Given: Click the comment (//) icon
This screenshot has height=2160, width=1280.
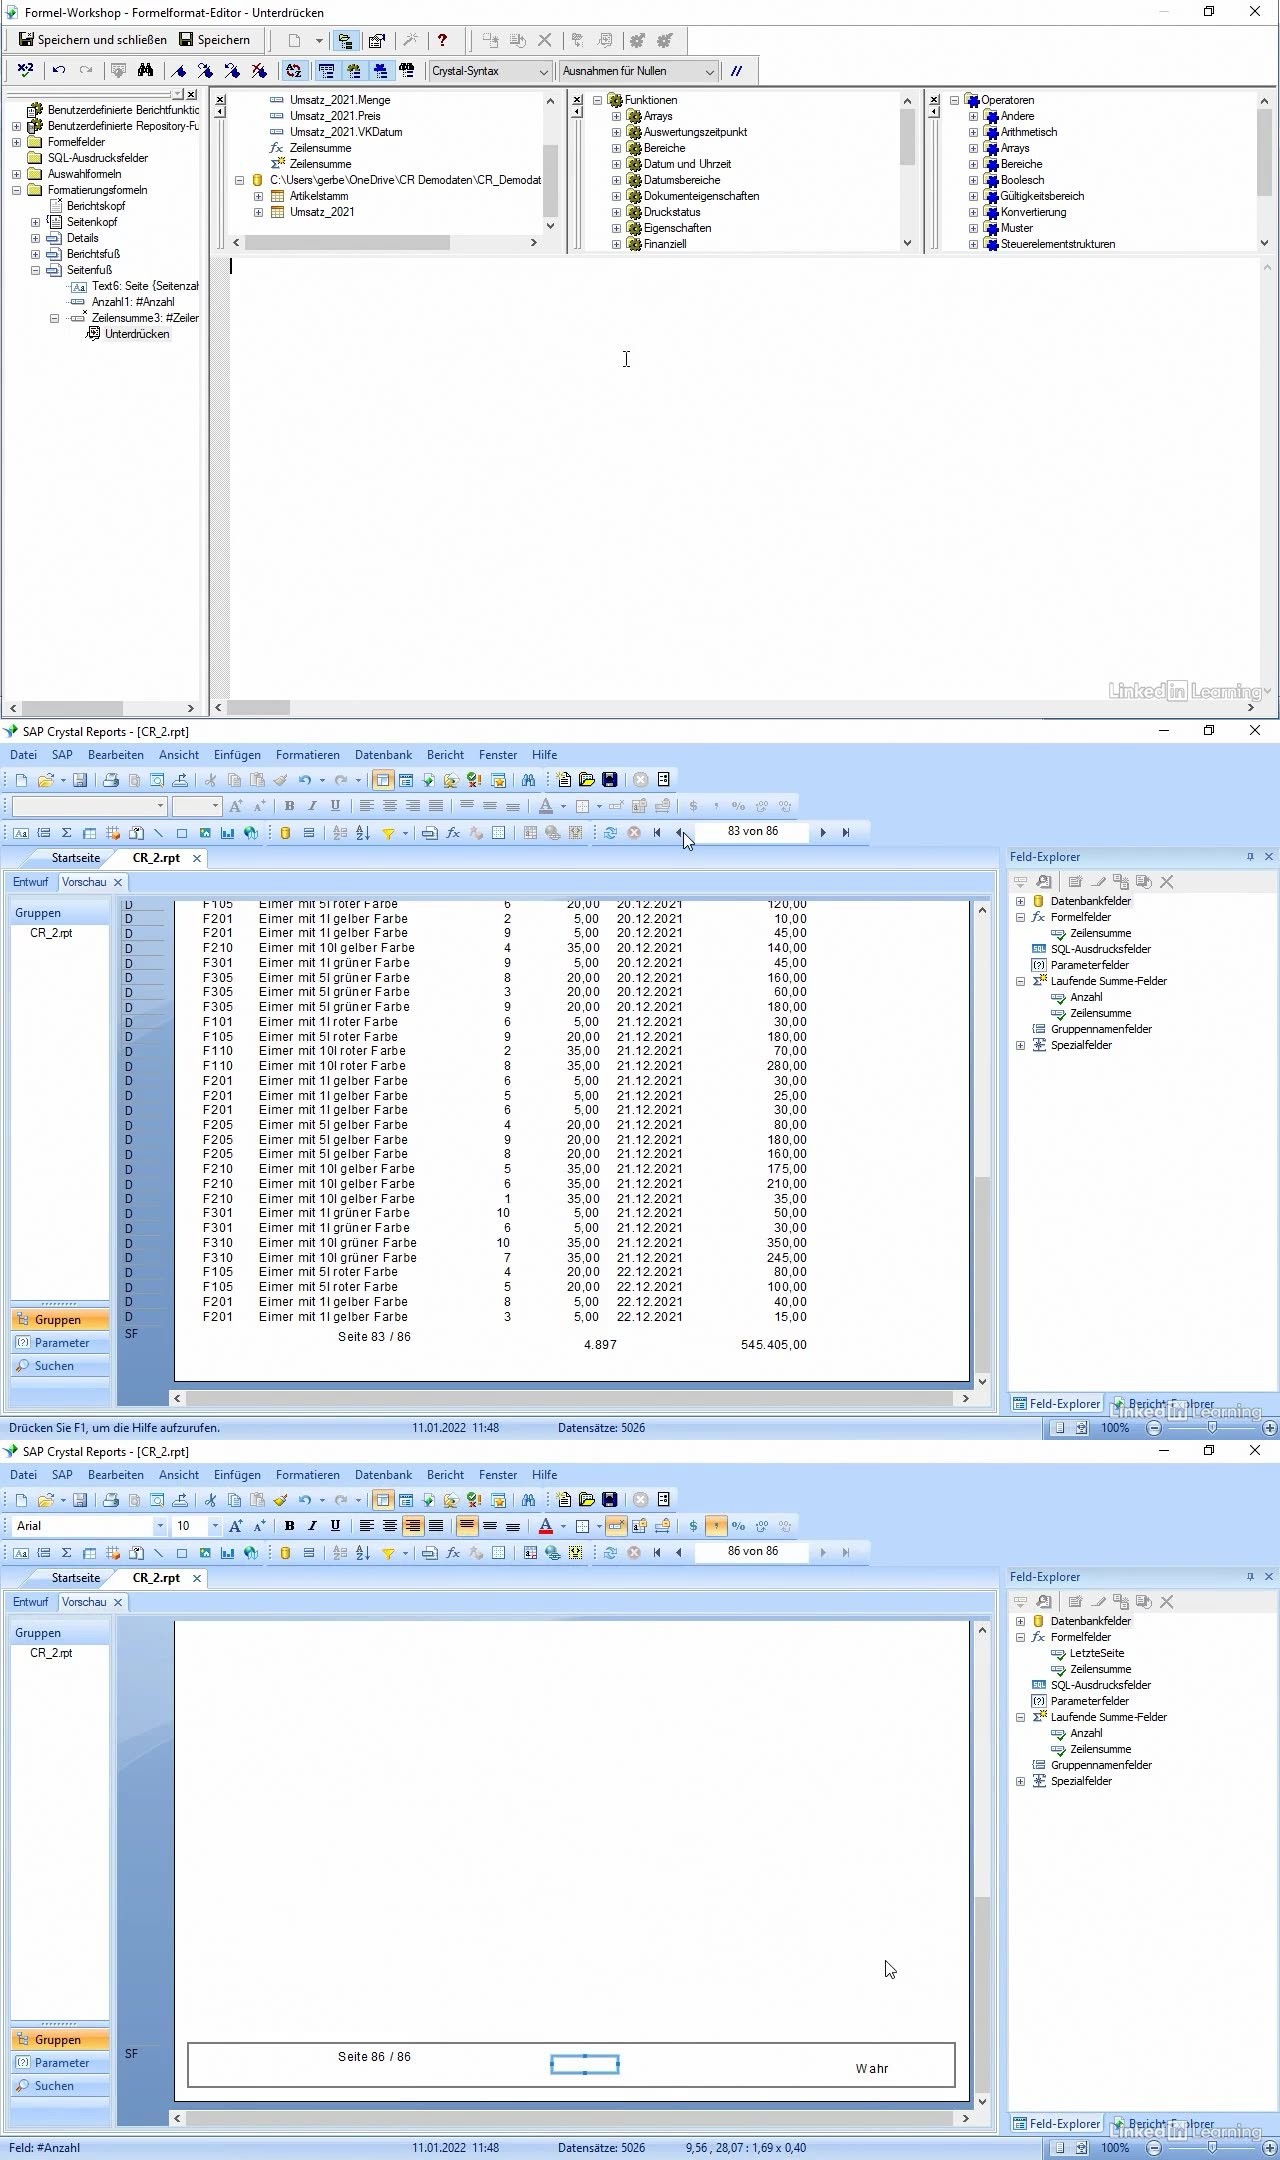Looking at the screenshot, I should [736, 71].
